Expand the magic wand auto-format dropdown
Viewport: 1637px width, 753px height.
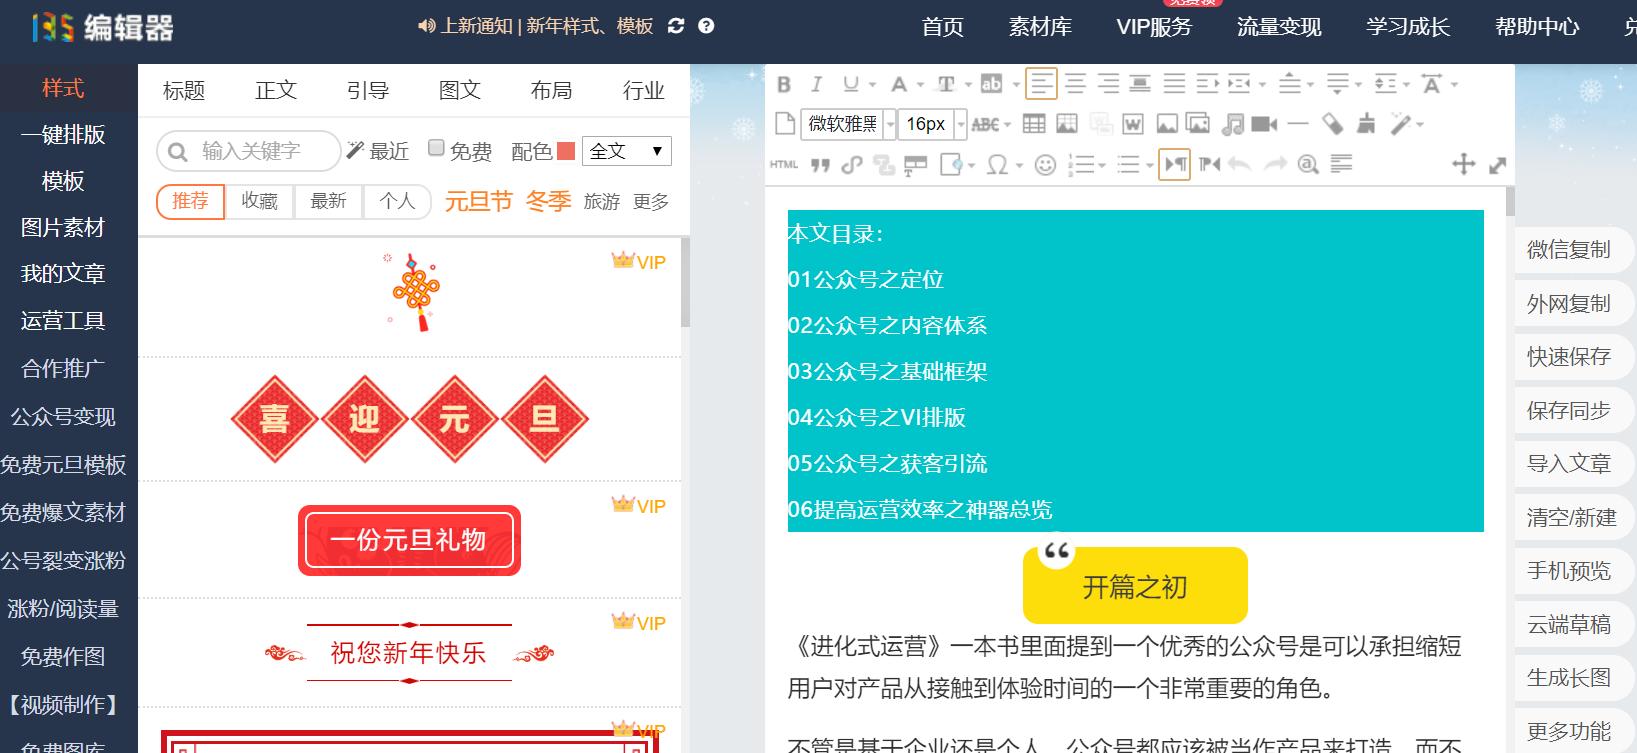pos(1420,125)
